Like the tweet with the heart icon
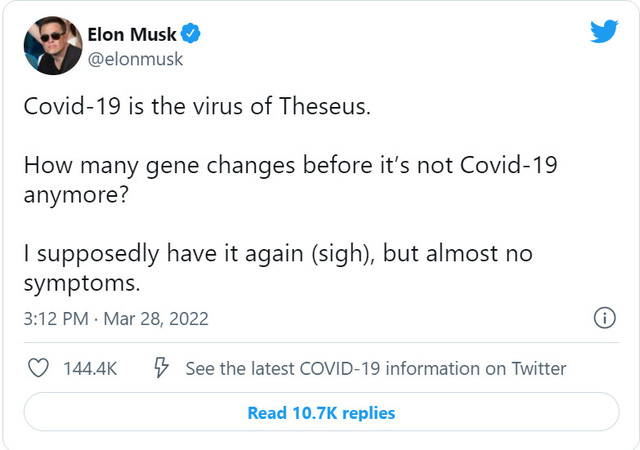The width and height of the screenshot is (640, 450). click(38, 368)
